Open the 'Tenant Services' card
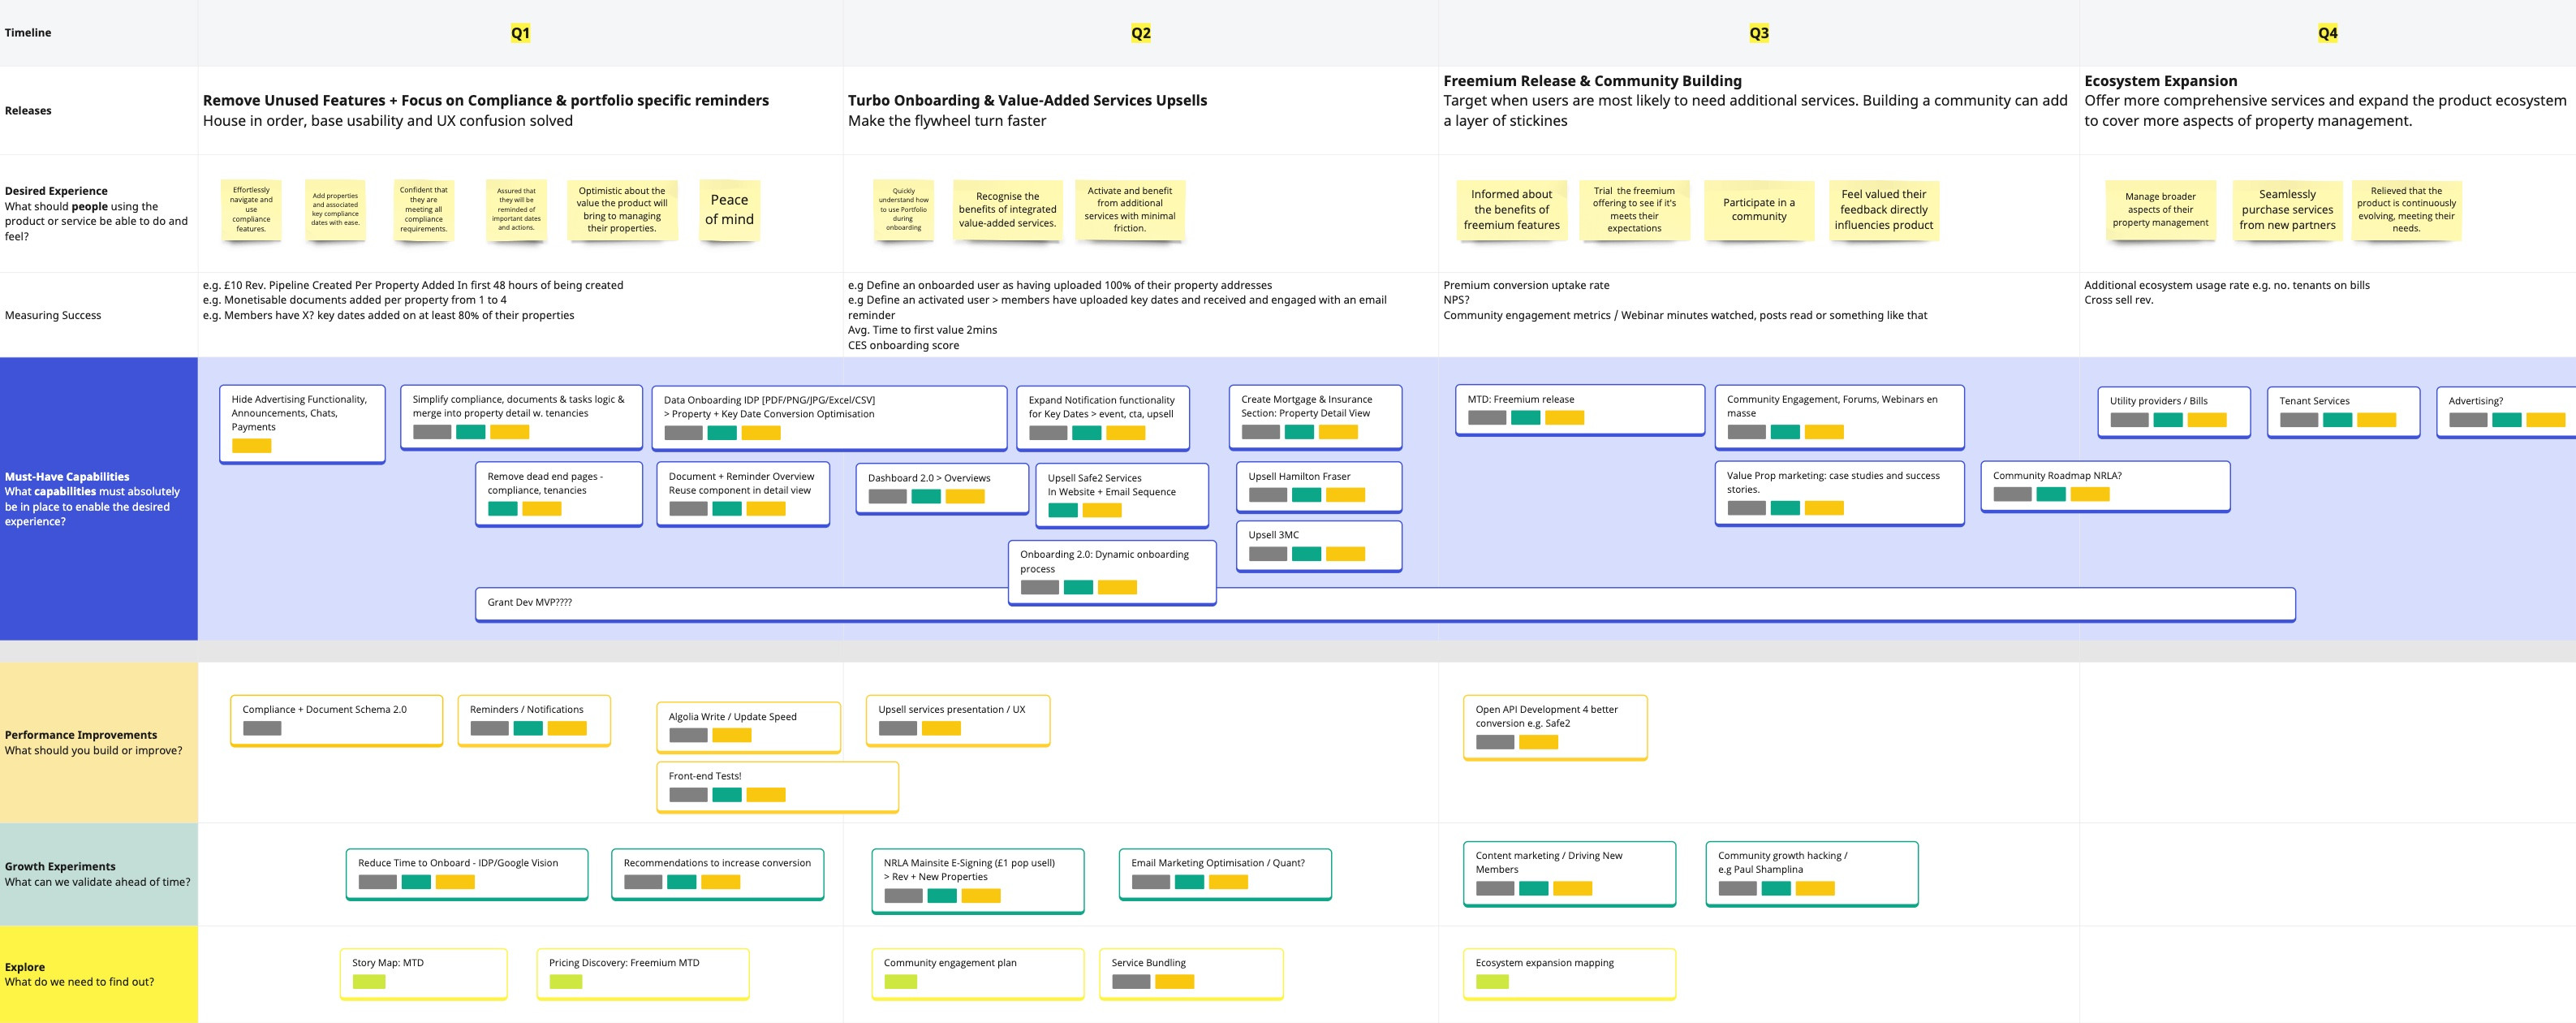Viewport: 2576px width, 1023px height. pyautogui.click(x=2343, y=412)
